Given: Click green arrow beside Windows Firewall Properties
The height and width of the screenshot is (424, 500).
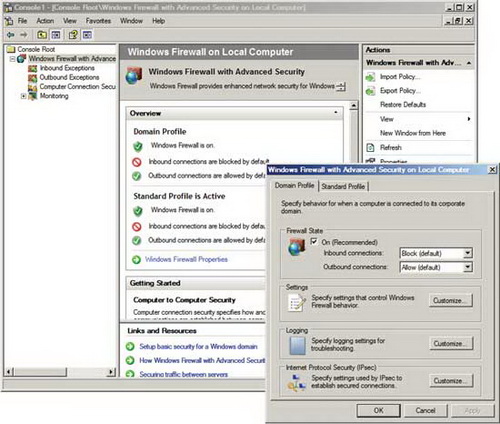Looking at the screenshot, I should coord(136,260).
